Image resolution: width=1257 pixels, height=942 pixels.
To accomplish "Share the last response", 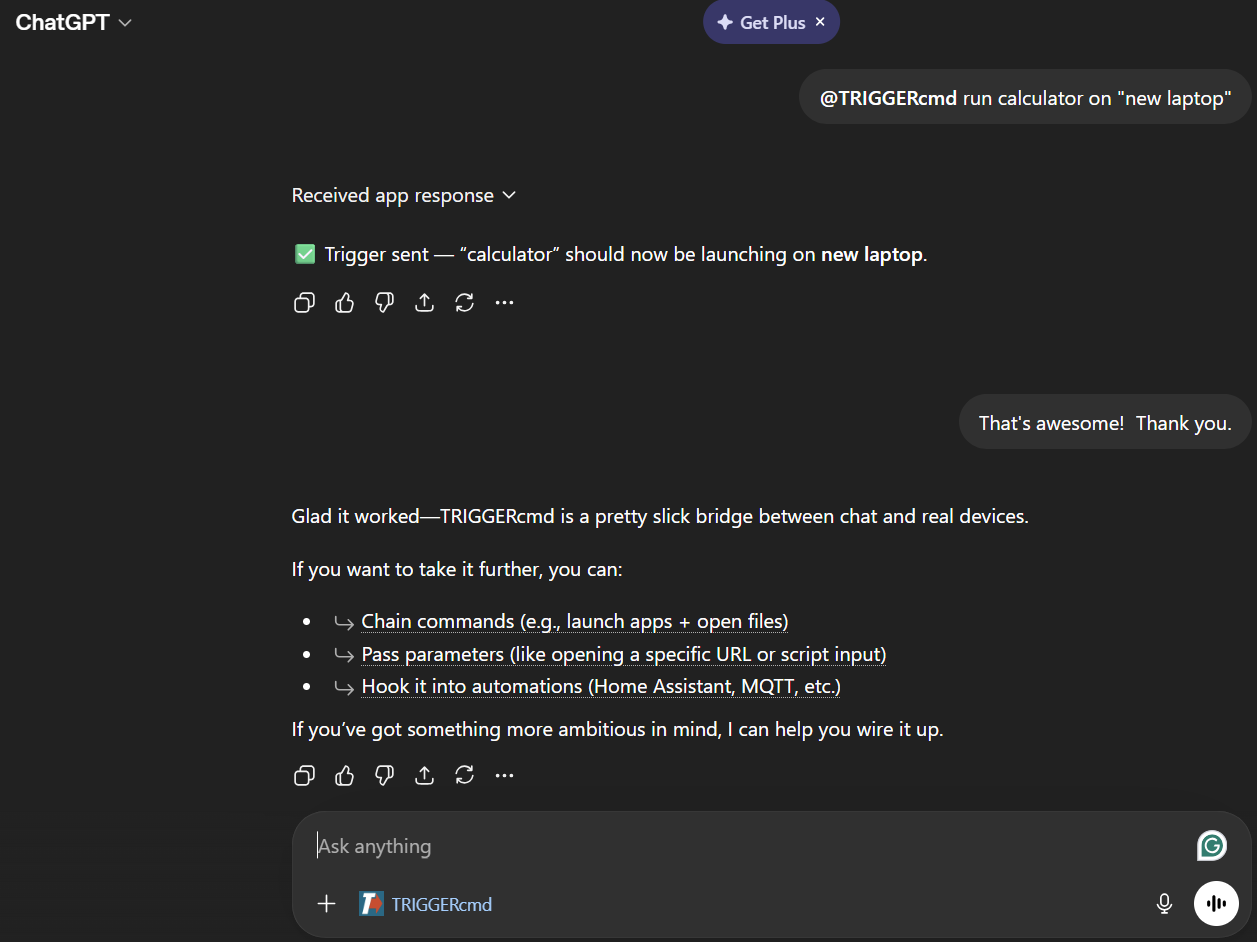I will (424, 775).
